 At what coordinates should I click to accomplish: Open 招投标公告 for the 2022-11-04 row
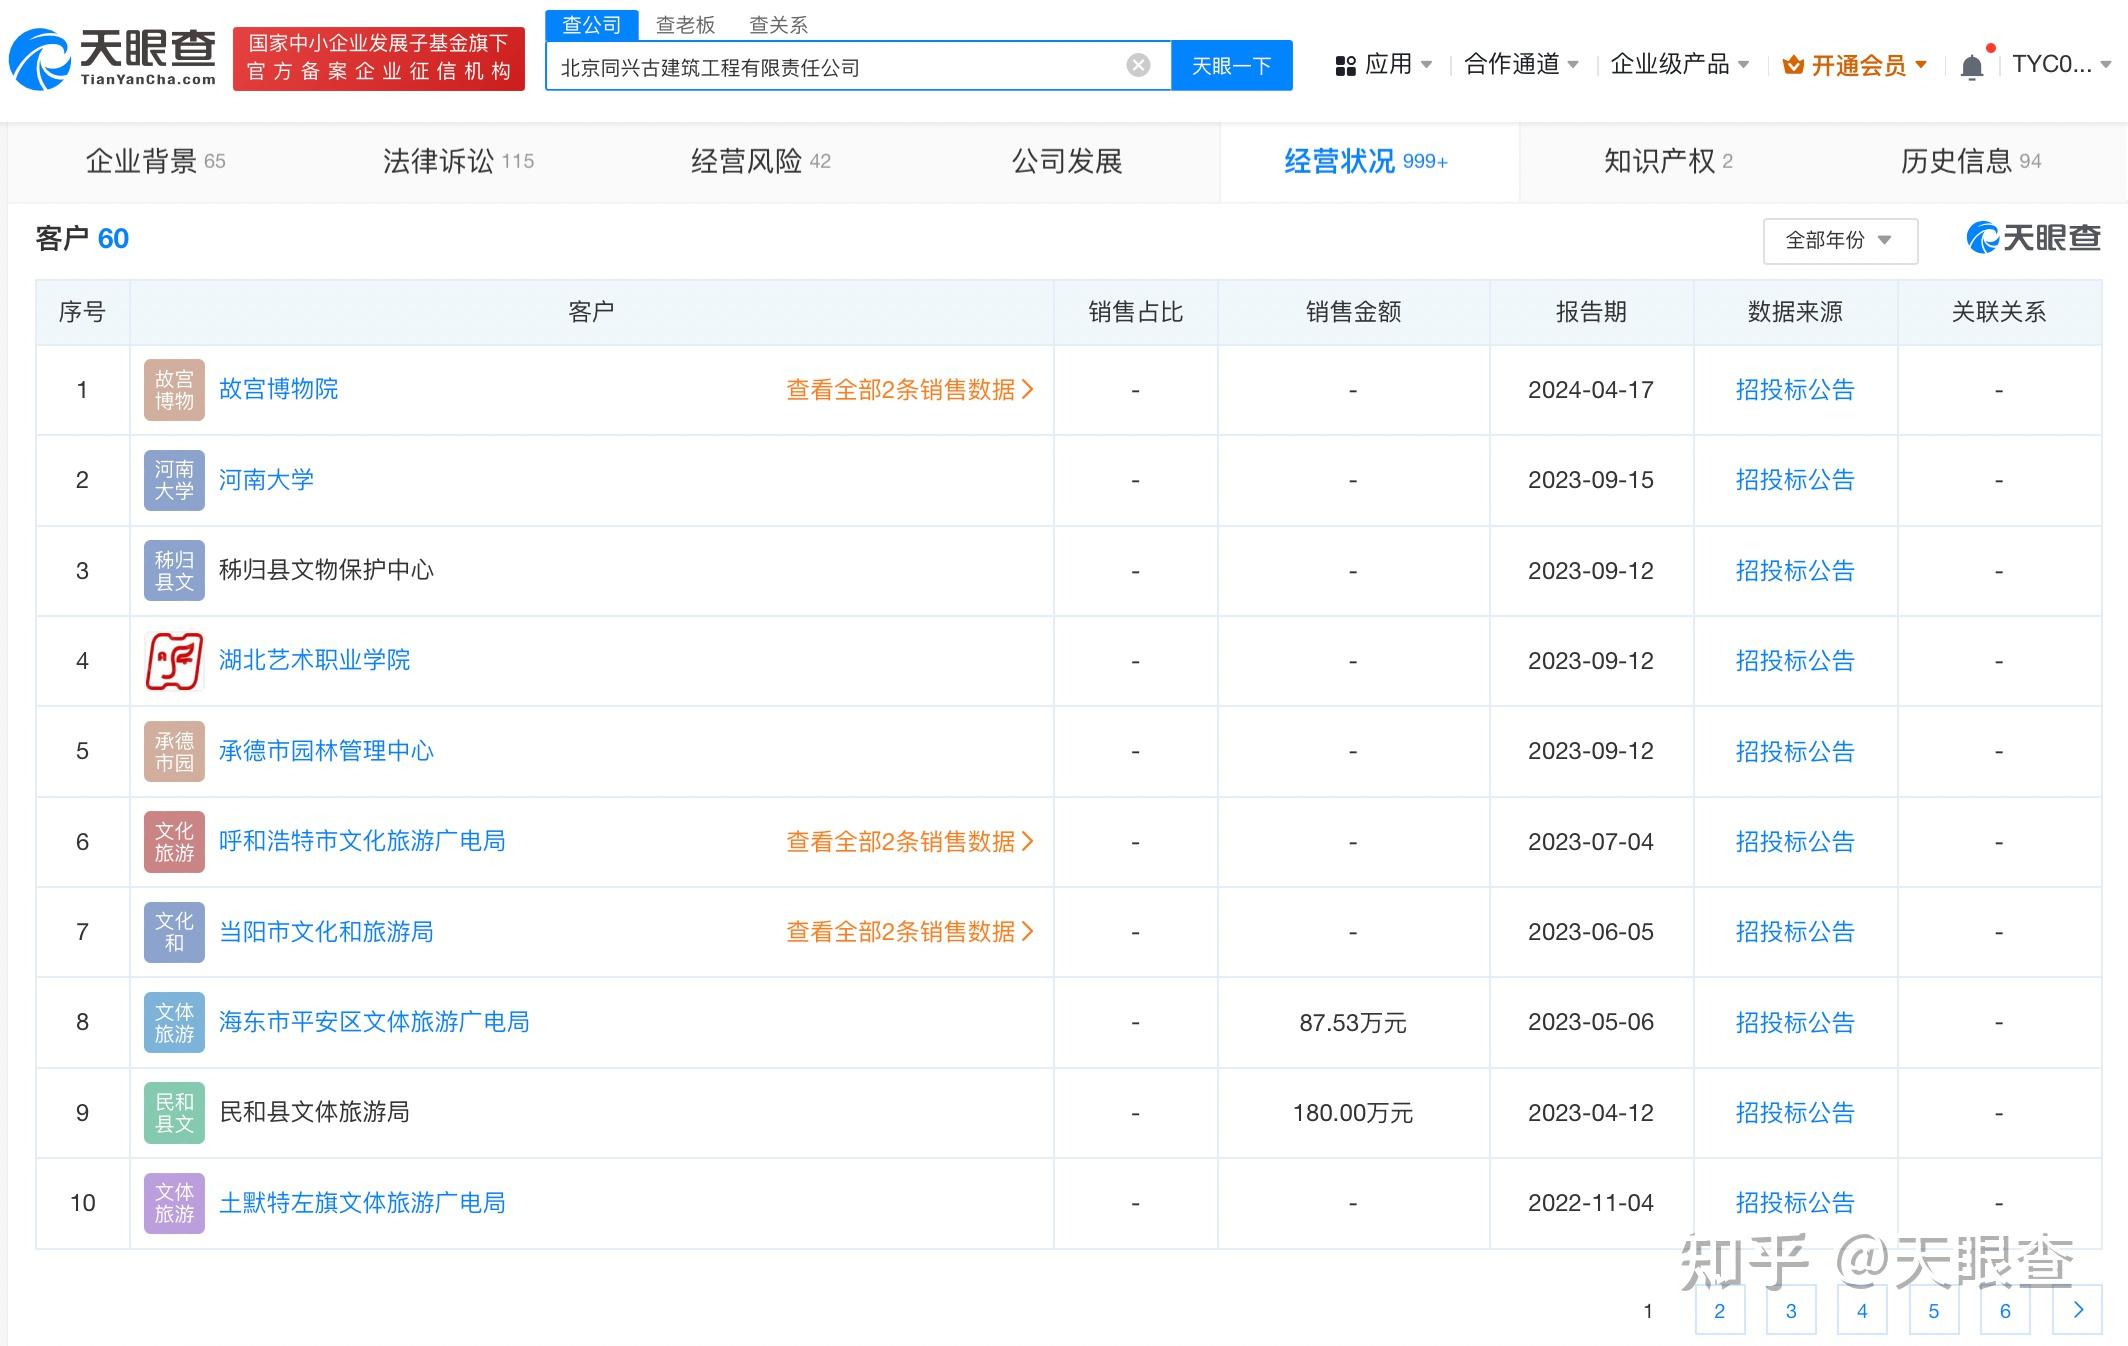point(1795,1203)
